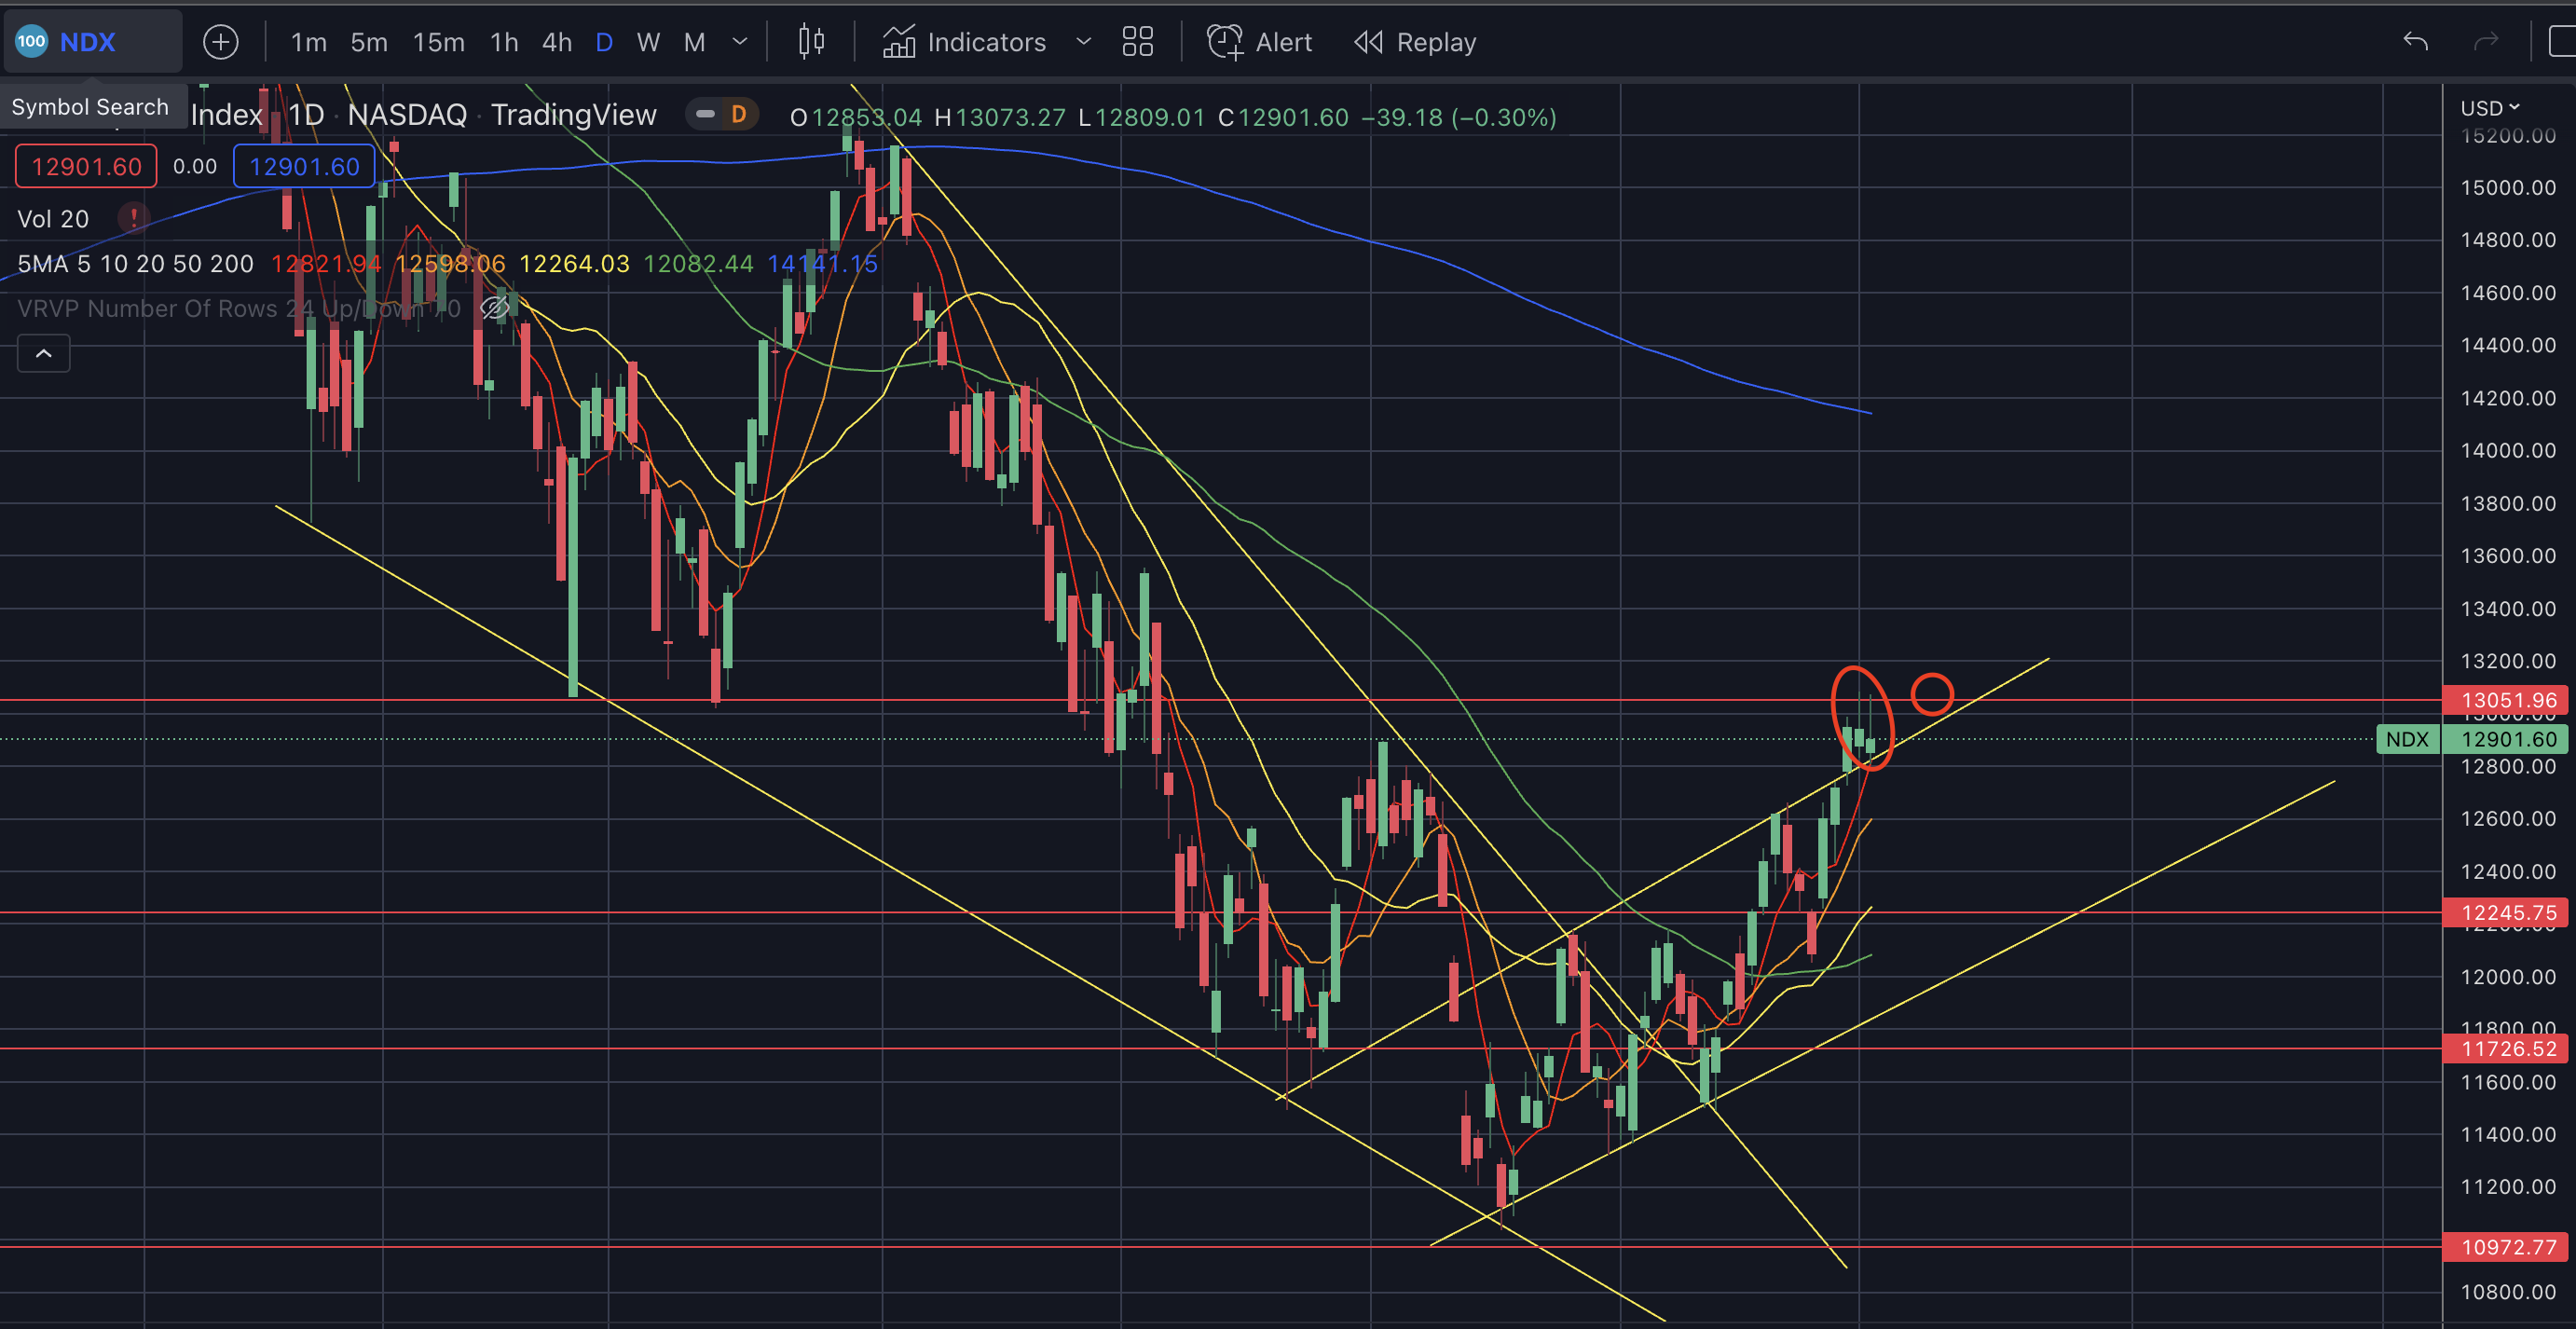Viewport: 2576px width, 1329px height.
Task: Expand the more timeframes dropdown
Action: pos(740,42)
